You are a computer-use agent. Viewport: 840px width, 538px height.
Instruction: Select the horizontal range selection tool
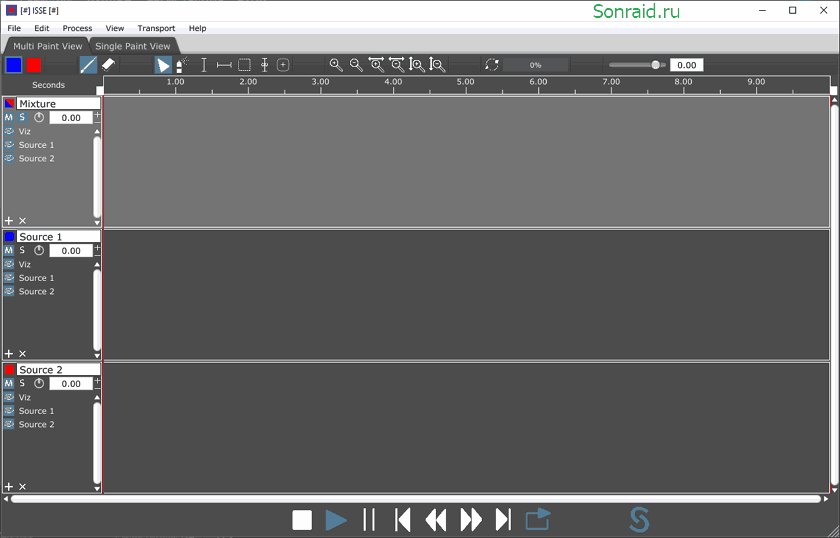[224, 65]
